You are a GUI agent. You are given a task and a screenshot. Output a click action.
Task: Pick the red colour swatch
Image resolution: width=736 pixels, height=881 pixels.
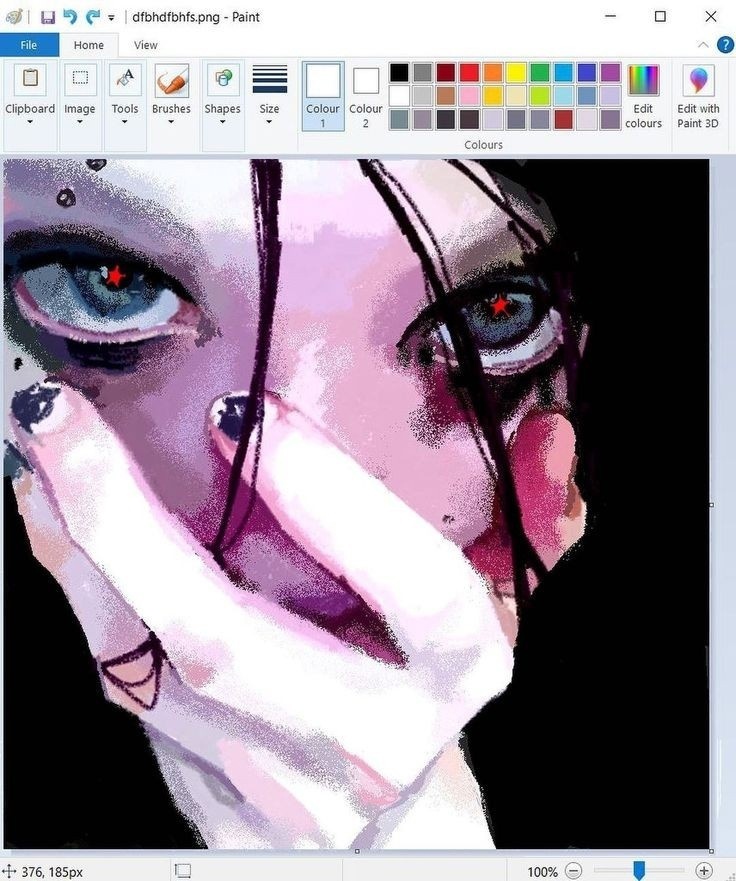[468, 72]
